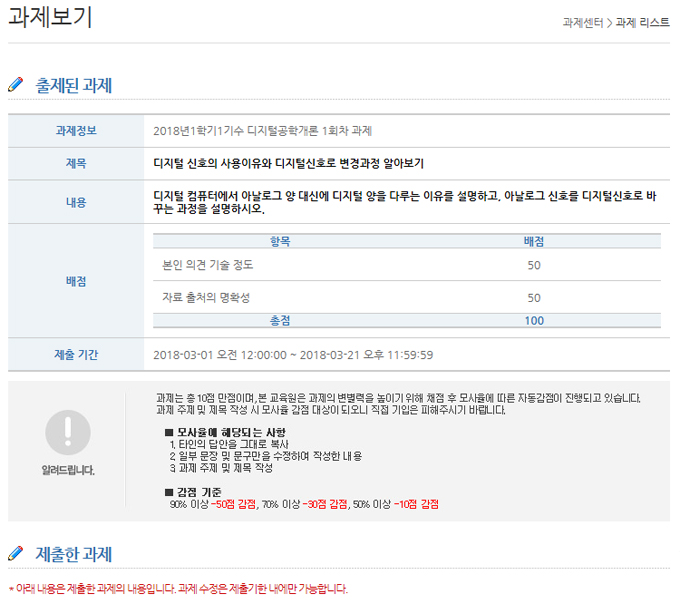Image resolution: width=680 pixels, height=600 pixels.
Task: Click the 항목 column header in score table
Action: tap(280, 241)
